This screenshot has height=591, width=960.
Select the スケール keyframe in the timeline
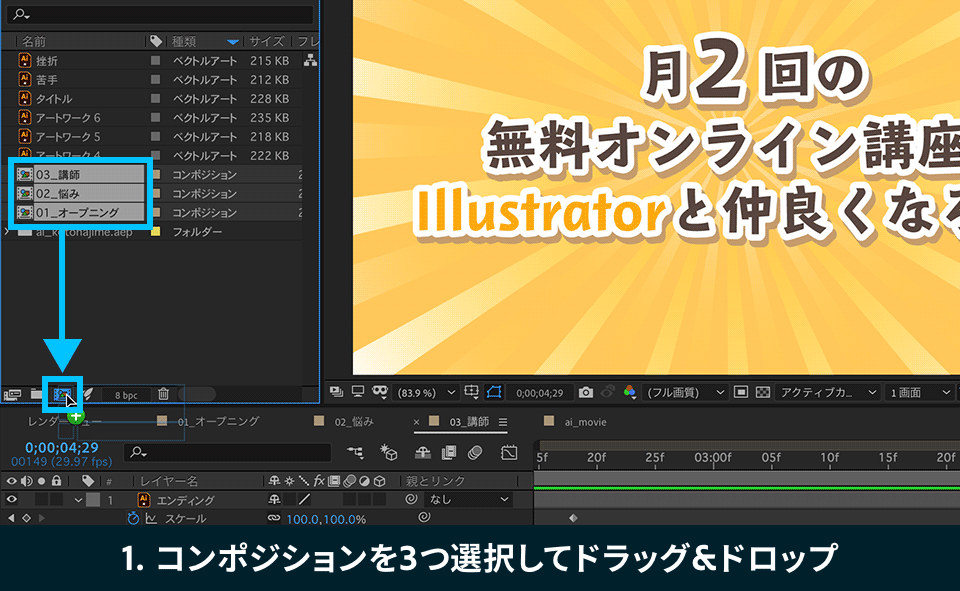coord(573,518)
